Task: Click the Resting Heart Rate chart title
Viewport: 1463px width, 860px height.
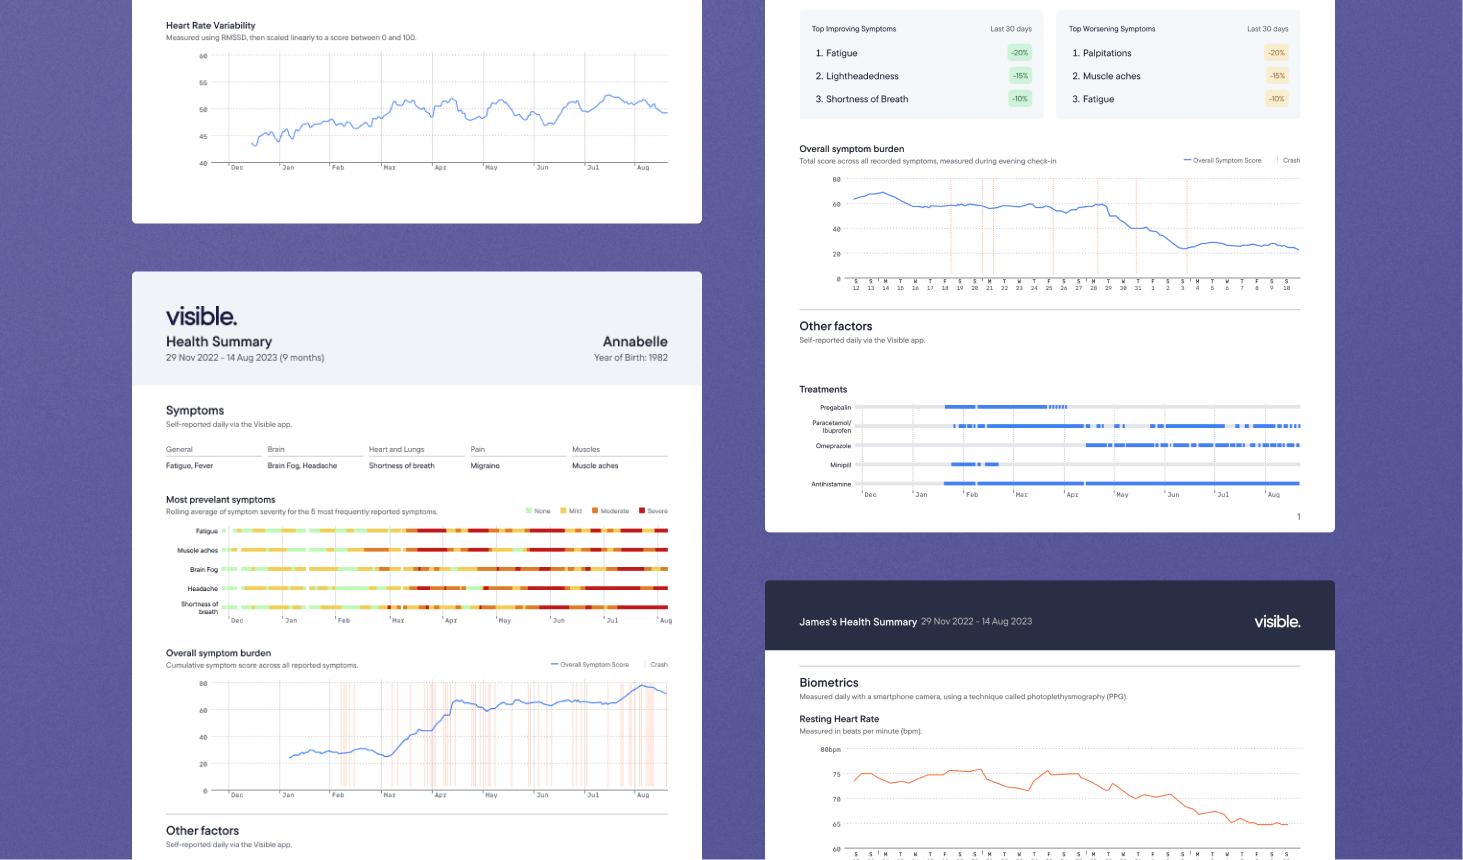Action: coord(839,719)
